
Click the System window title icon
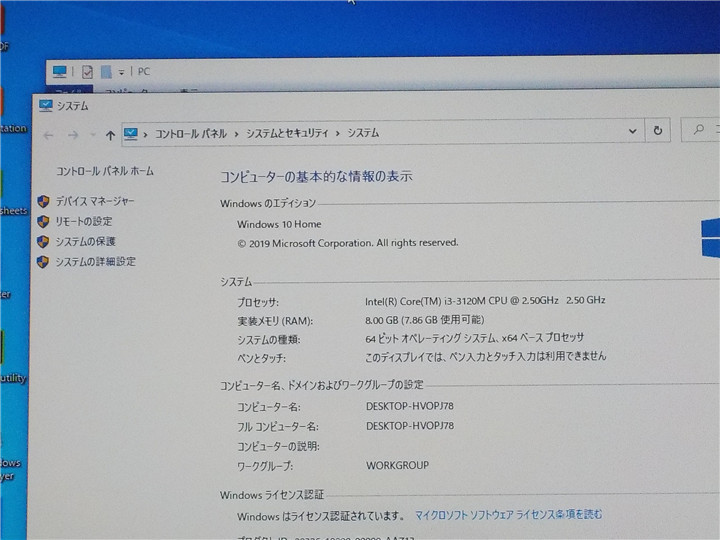pos(46,106)
